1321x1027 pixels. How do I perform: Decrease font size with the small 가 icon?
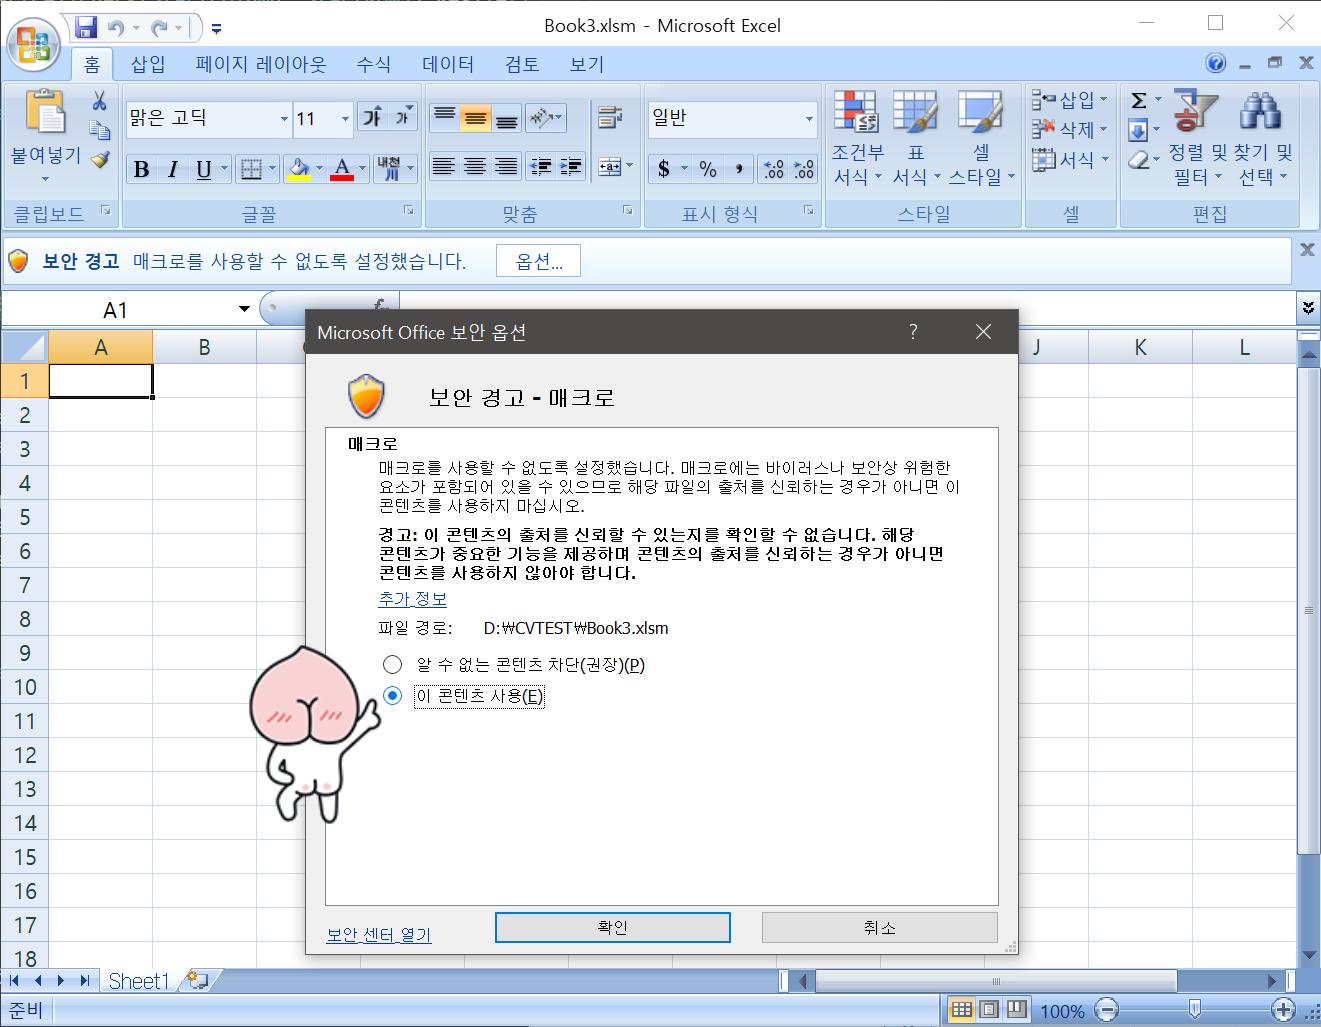coord(402,117)
